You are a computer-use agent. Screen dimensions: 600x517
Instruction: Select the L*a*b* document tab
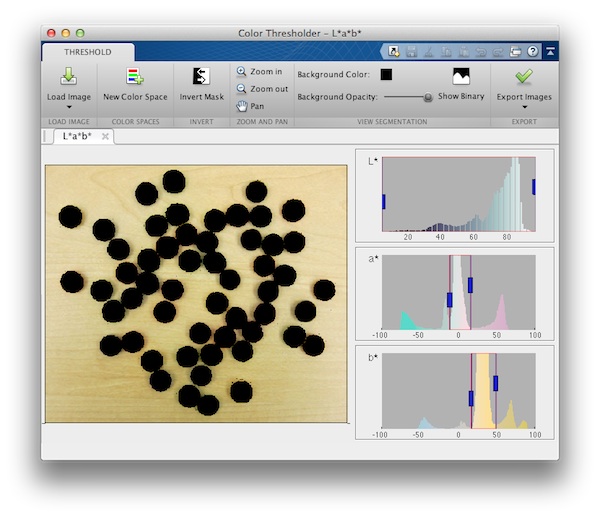[76, 136]
